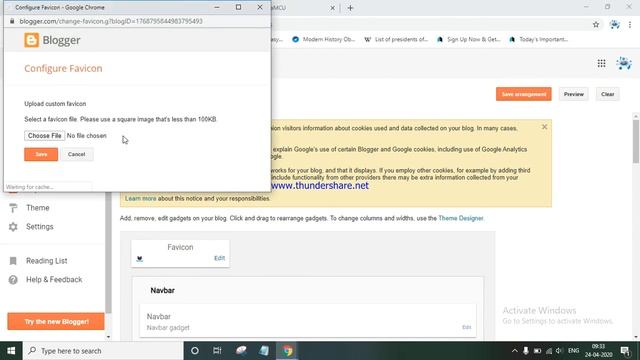The height and width of the screenshot is (360, 640).
Task: Click the microphone tray icon
Action: point(526,351)
